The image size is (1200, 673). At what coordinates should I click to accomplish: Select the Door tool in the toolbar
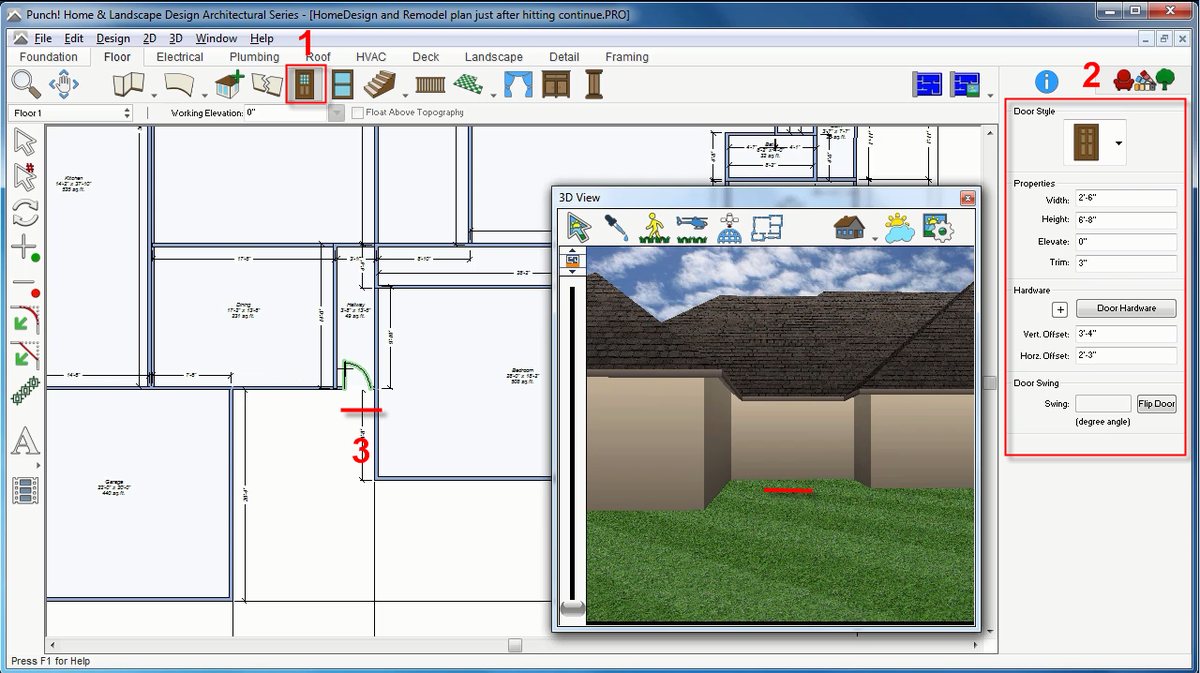[x=304, y=84]
